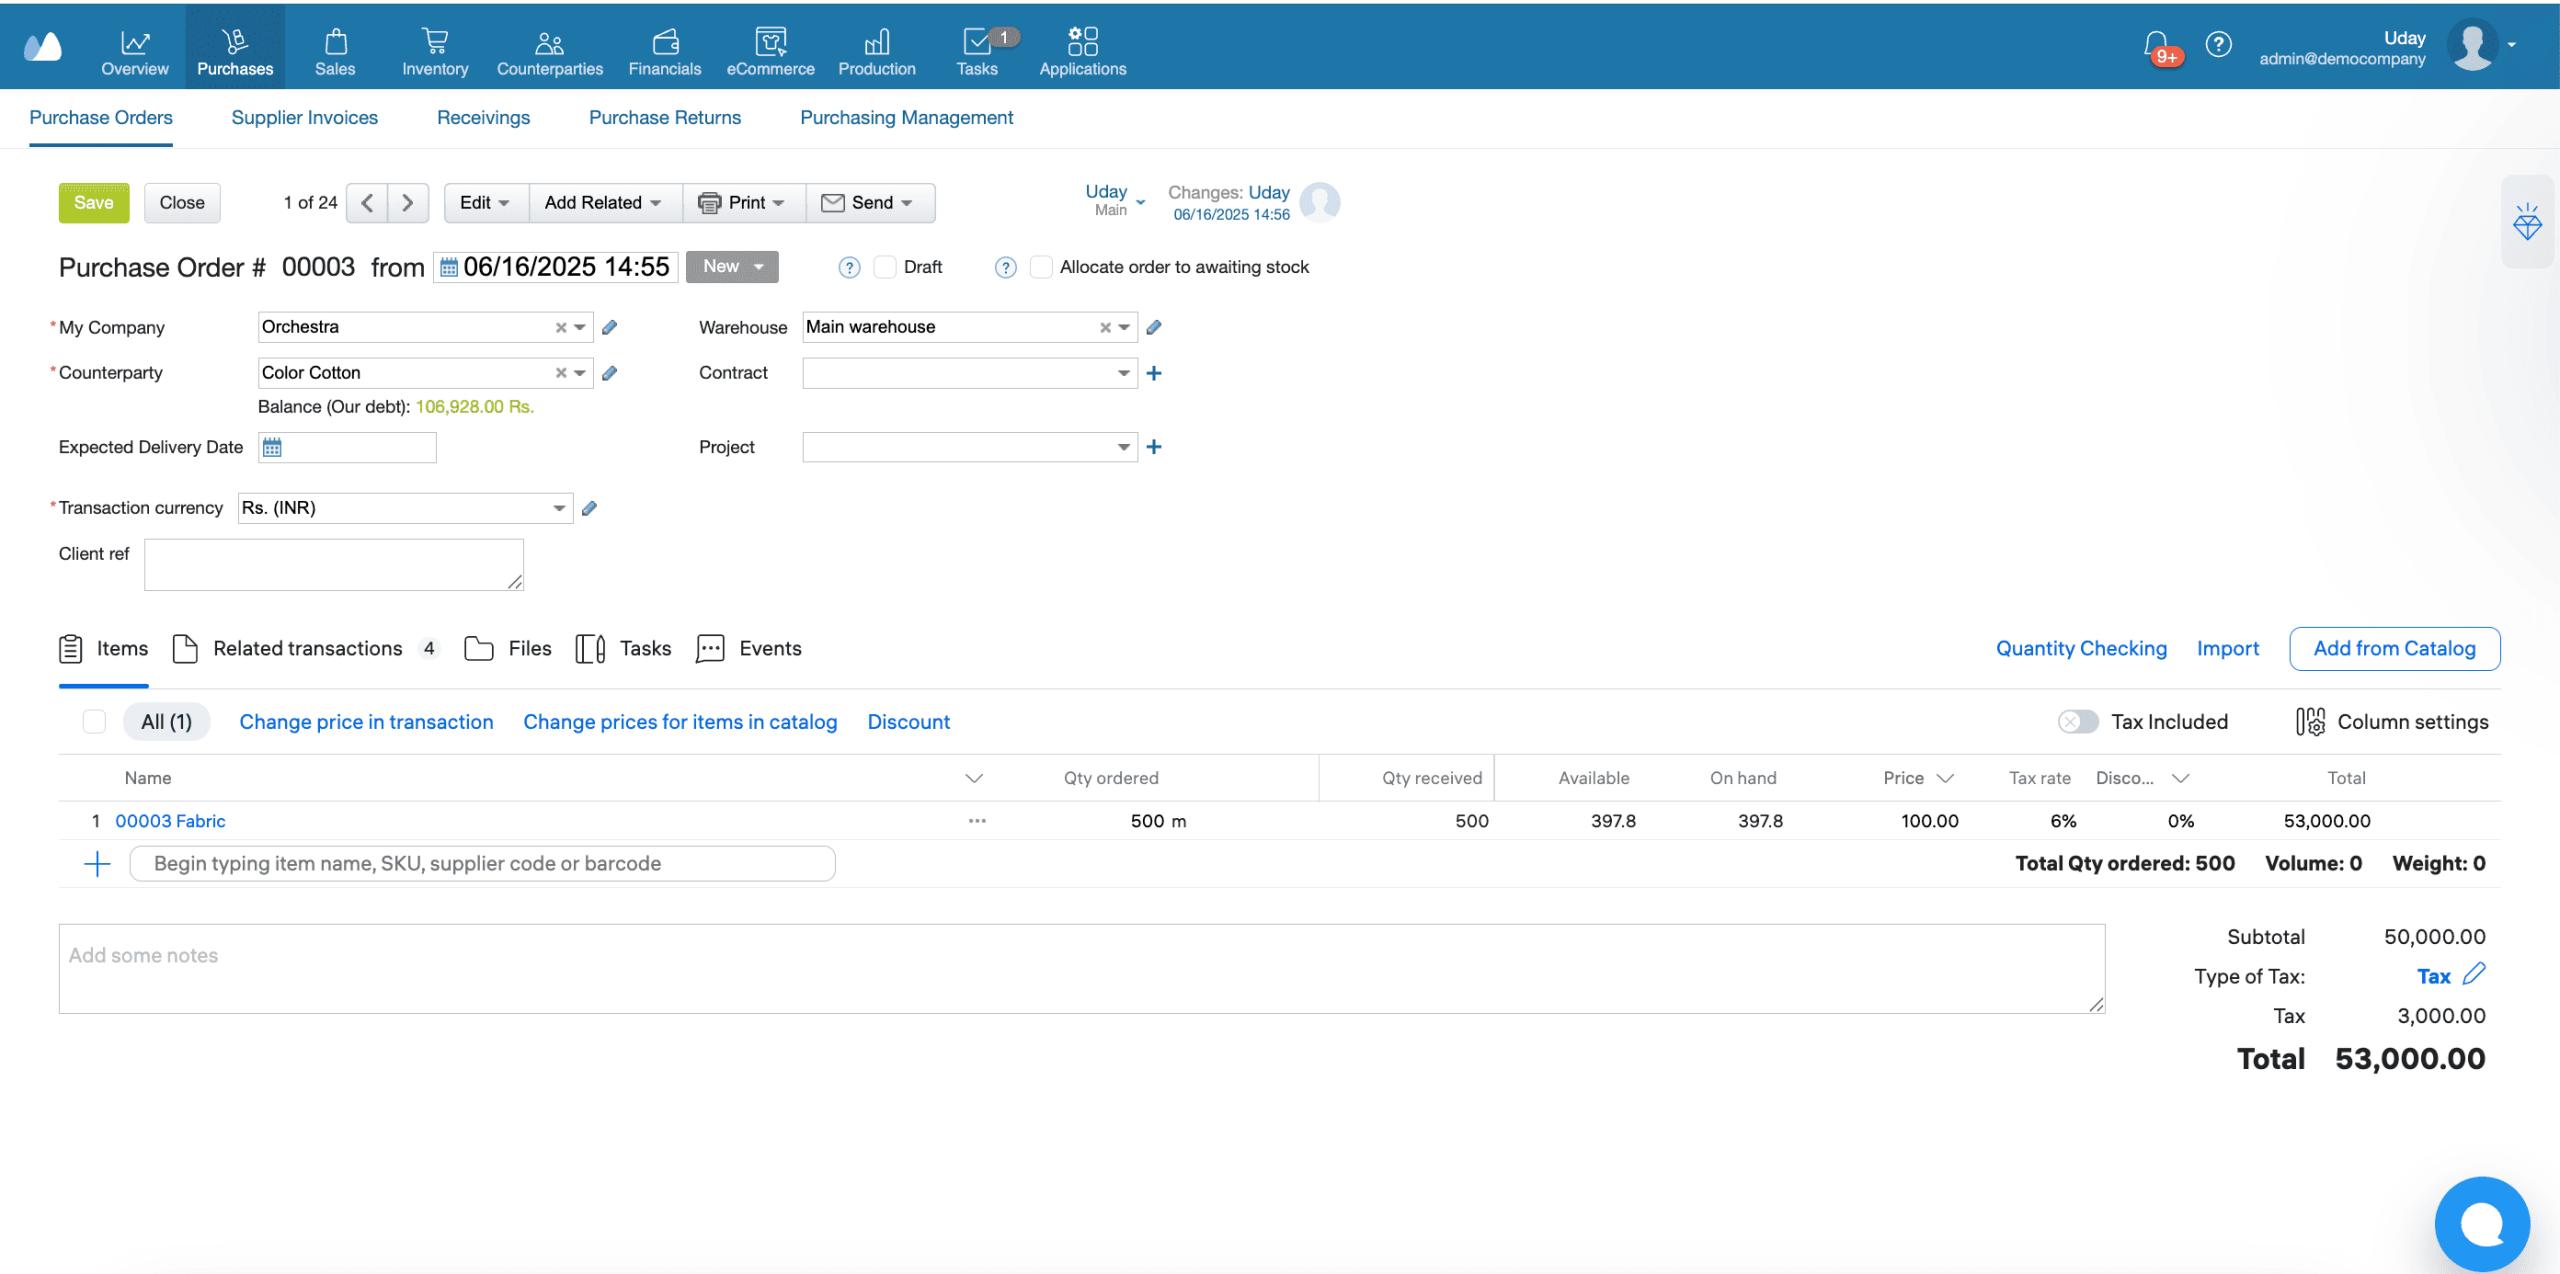Screen dimensions: 2560x1274
Task: Add new contract plus icon
Action: pyautogui.click(x=1154, y=373)
